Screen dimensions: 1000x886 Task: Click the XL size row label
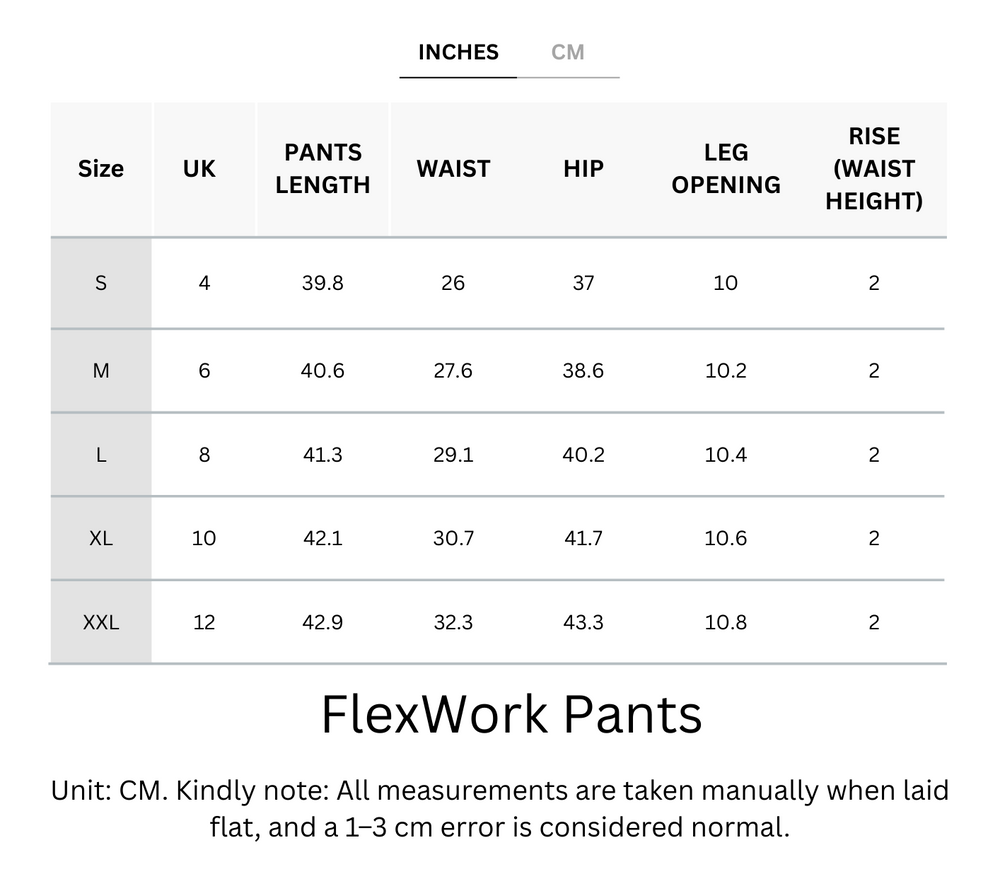pos(100,537)
